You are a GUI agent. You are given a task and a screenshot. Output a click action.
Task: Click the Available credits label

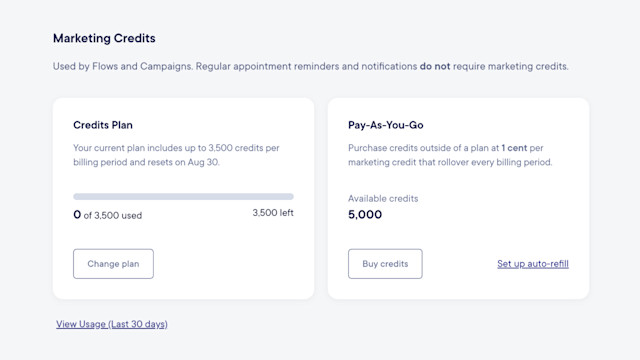(383, 198)
